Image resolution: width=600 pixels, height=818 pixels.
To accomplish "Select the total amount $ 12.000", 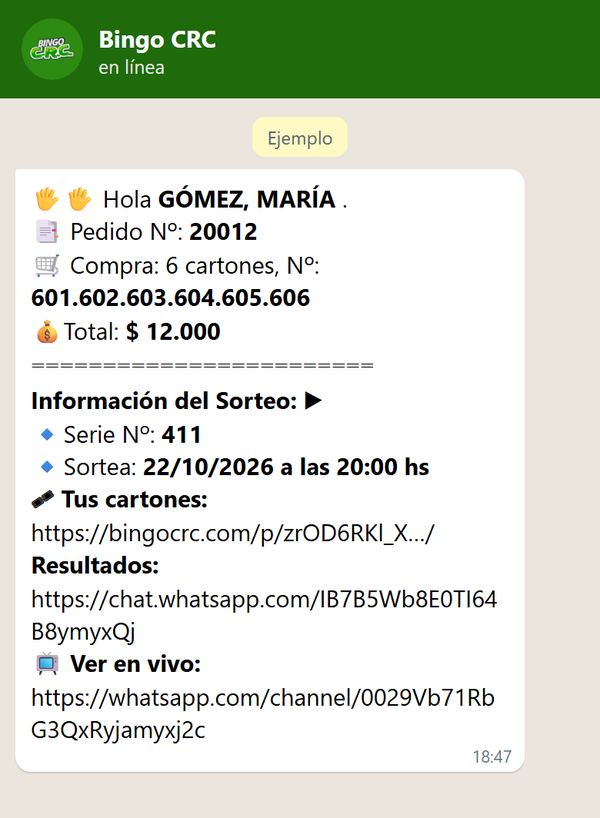I will (x=173, y=332).
